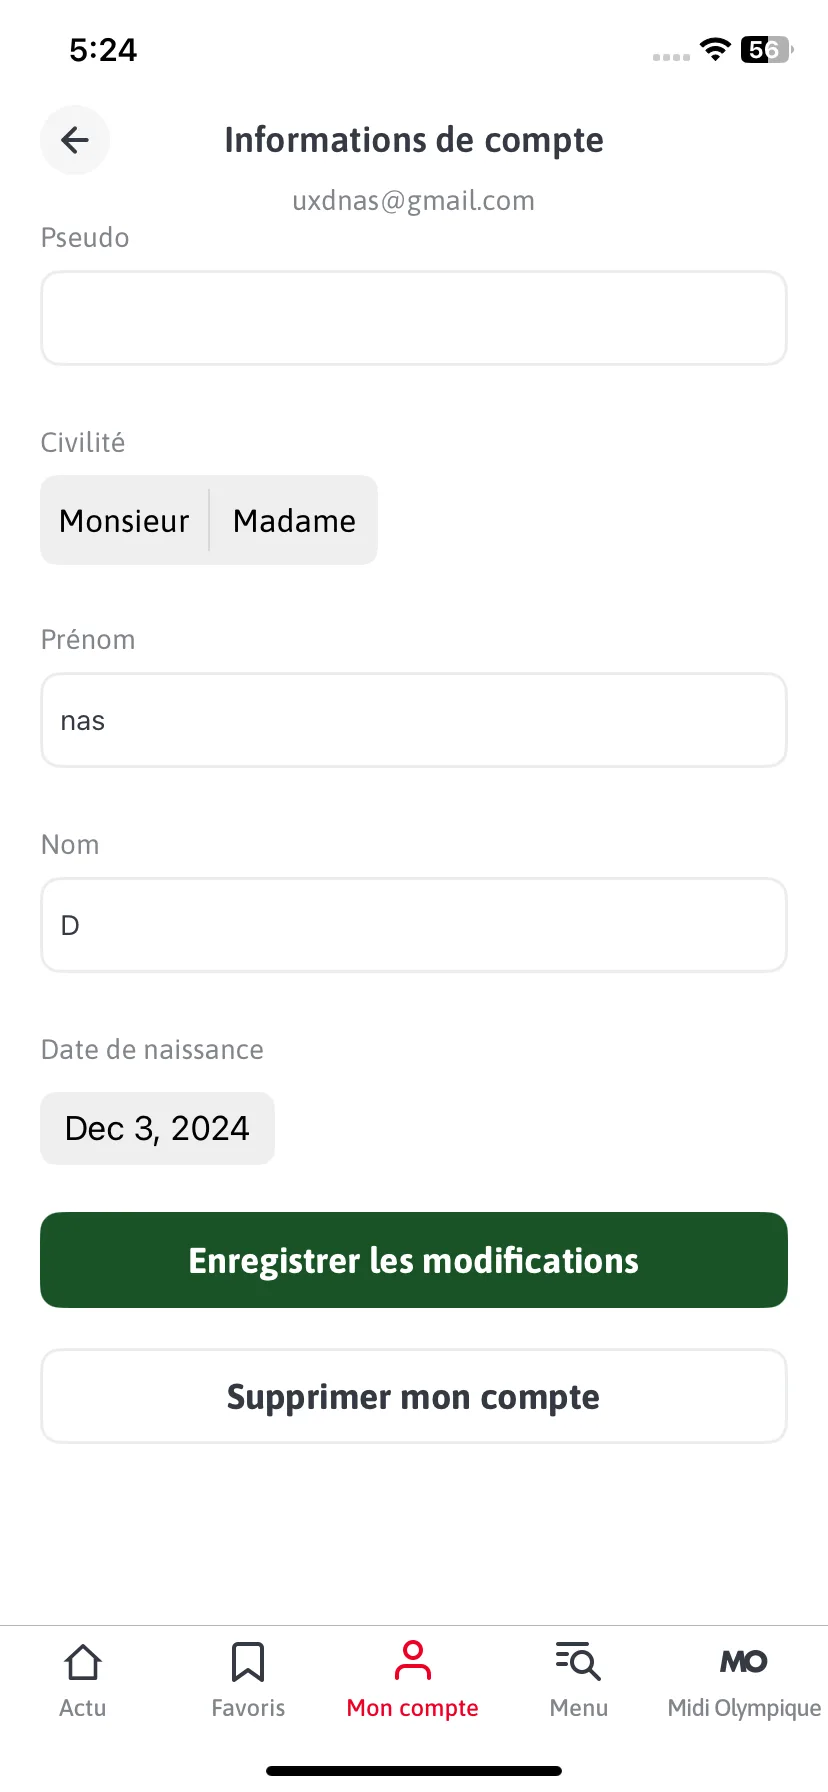This screenshot has width=828, height=1792.
Task: Open the Menu search icon
Action: pyautogui.click(x=579, y=1661)
